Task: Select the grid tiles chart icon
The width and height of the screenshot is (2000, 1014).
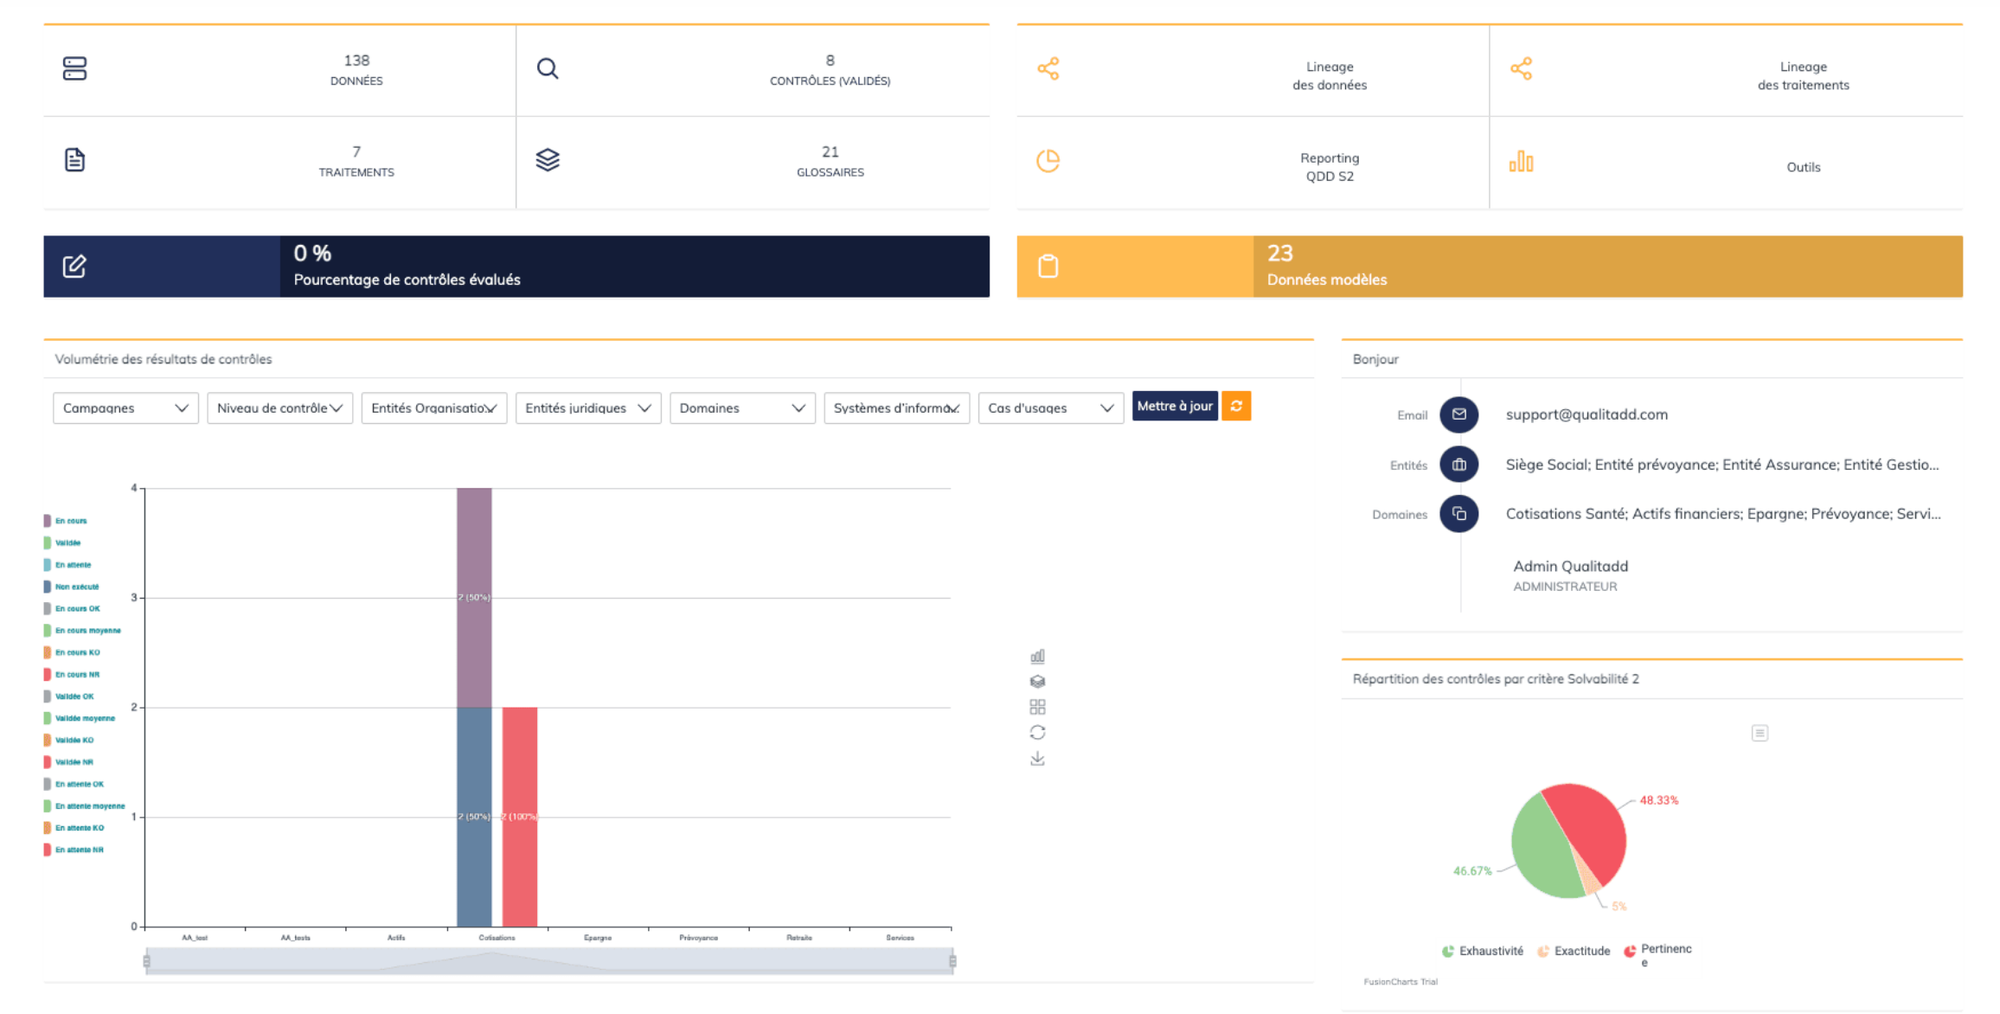Action: pos(1037,707)
